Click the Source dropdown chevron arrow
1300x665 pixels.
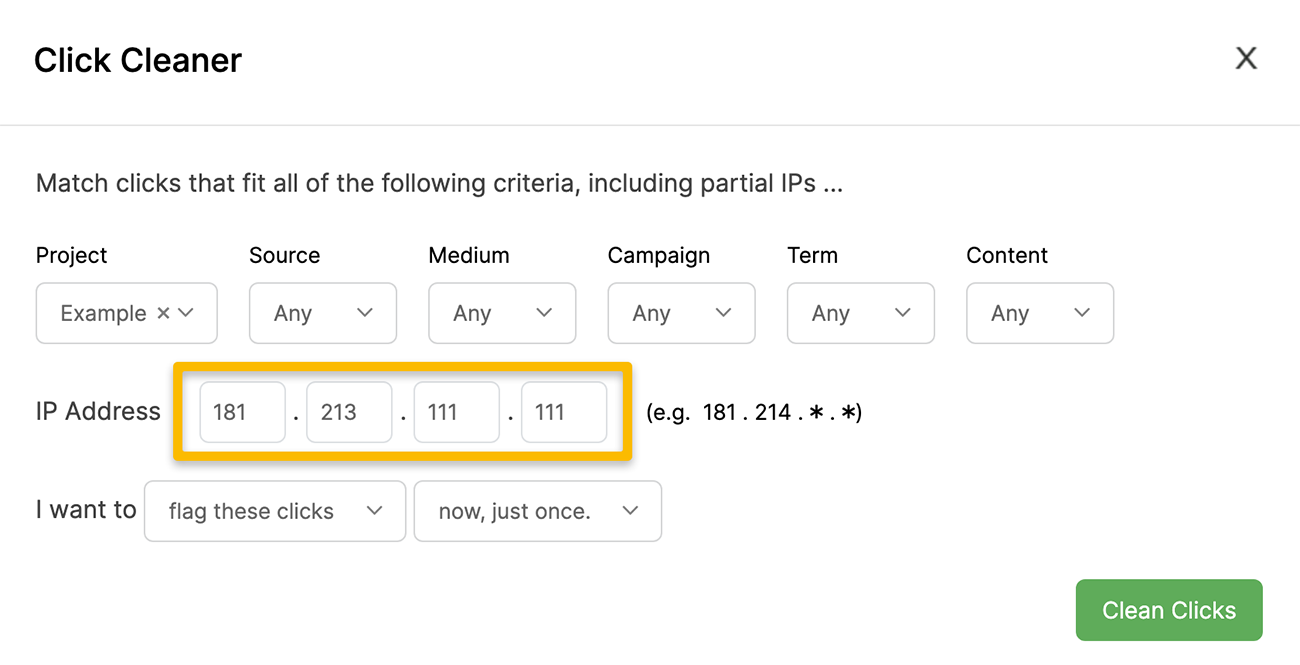tap(365, 313)
